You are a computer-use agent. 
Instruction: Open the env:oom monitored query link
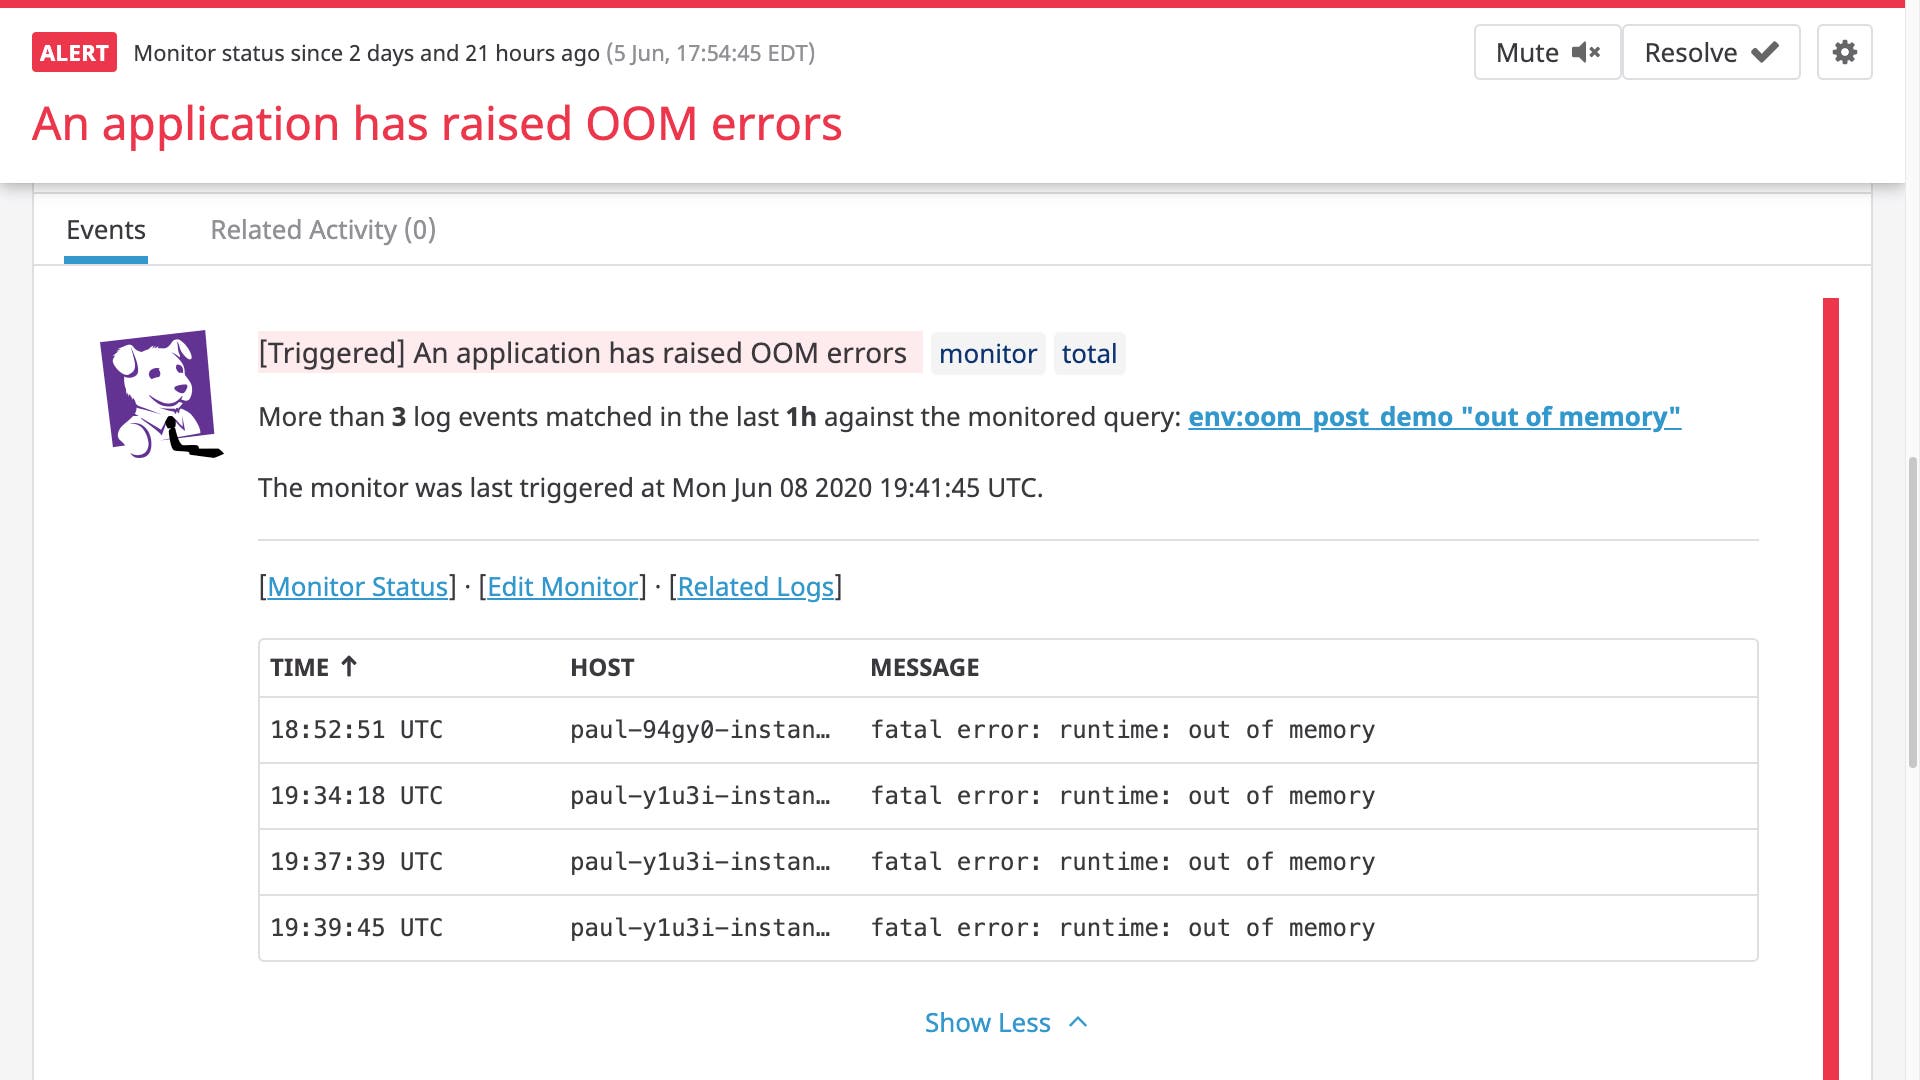pos(1435,417)
